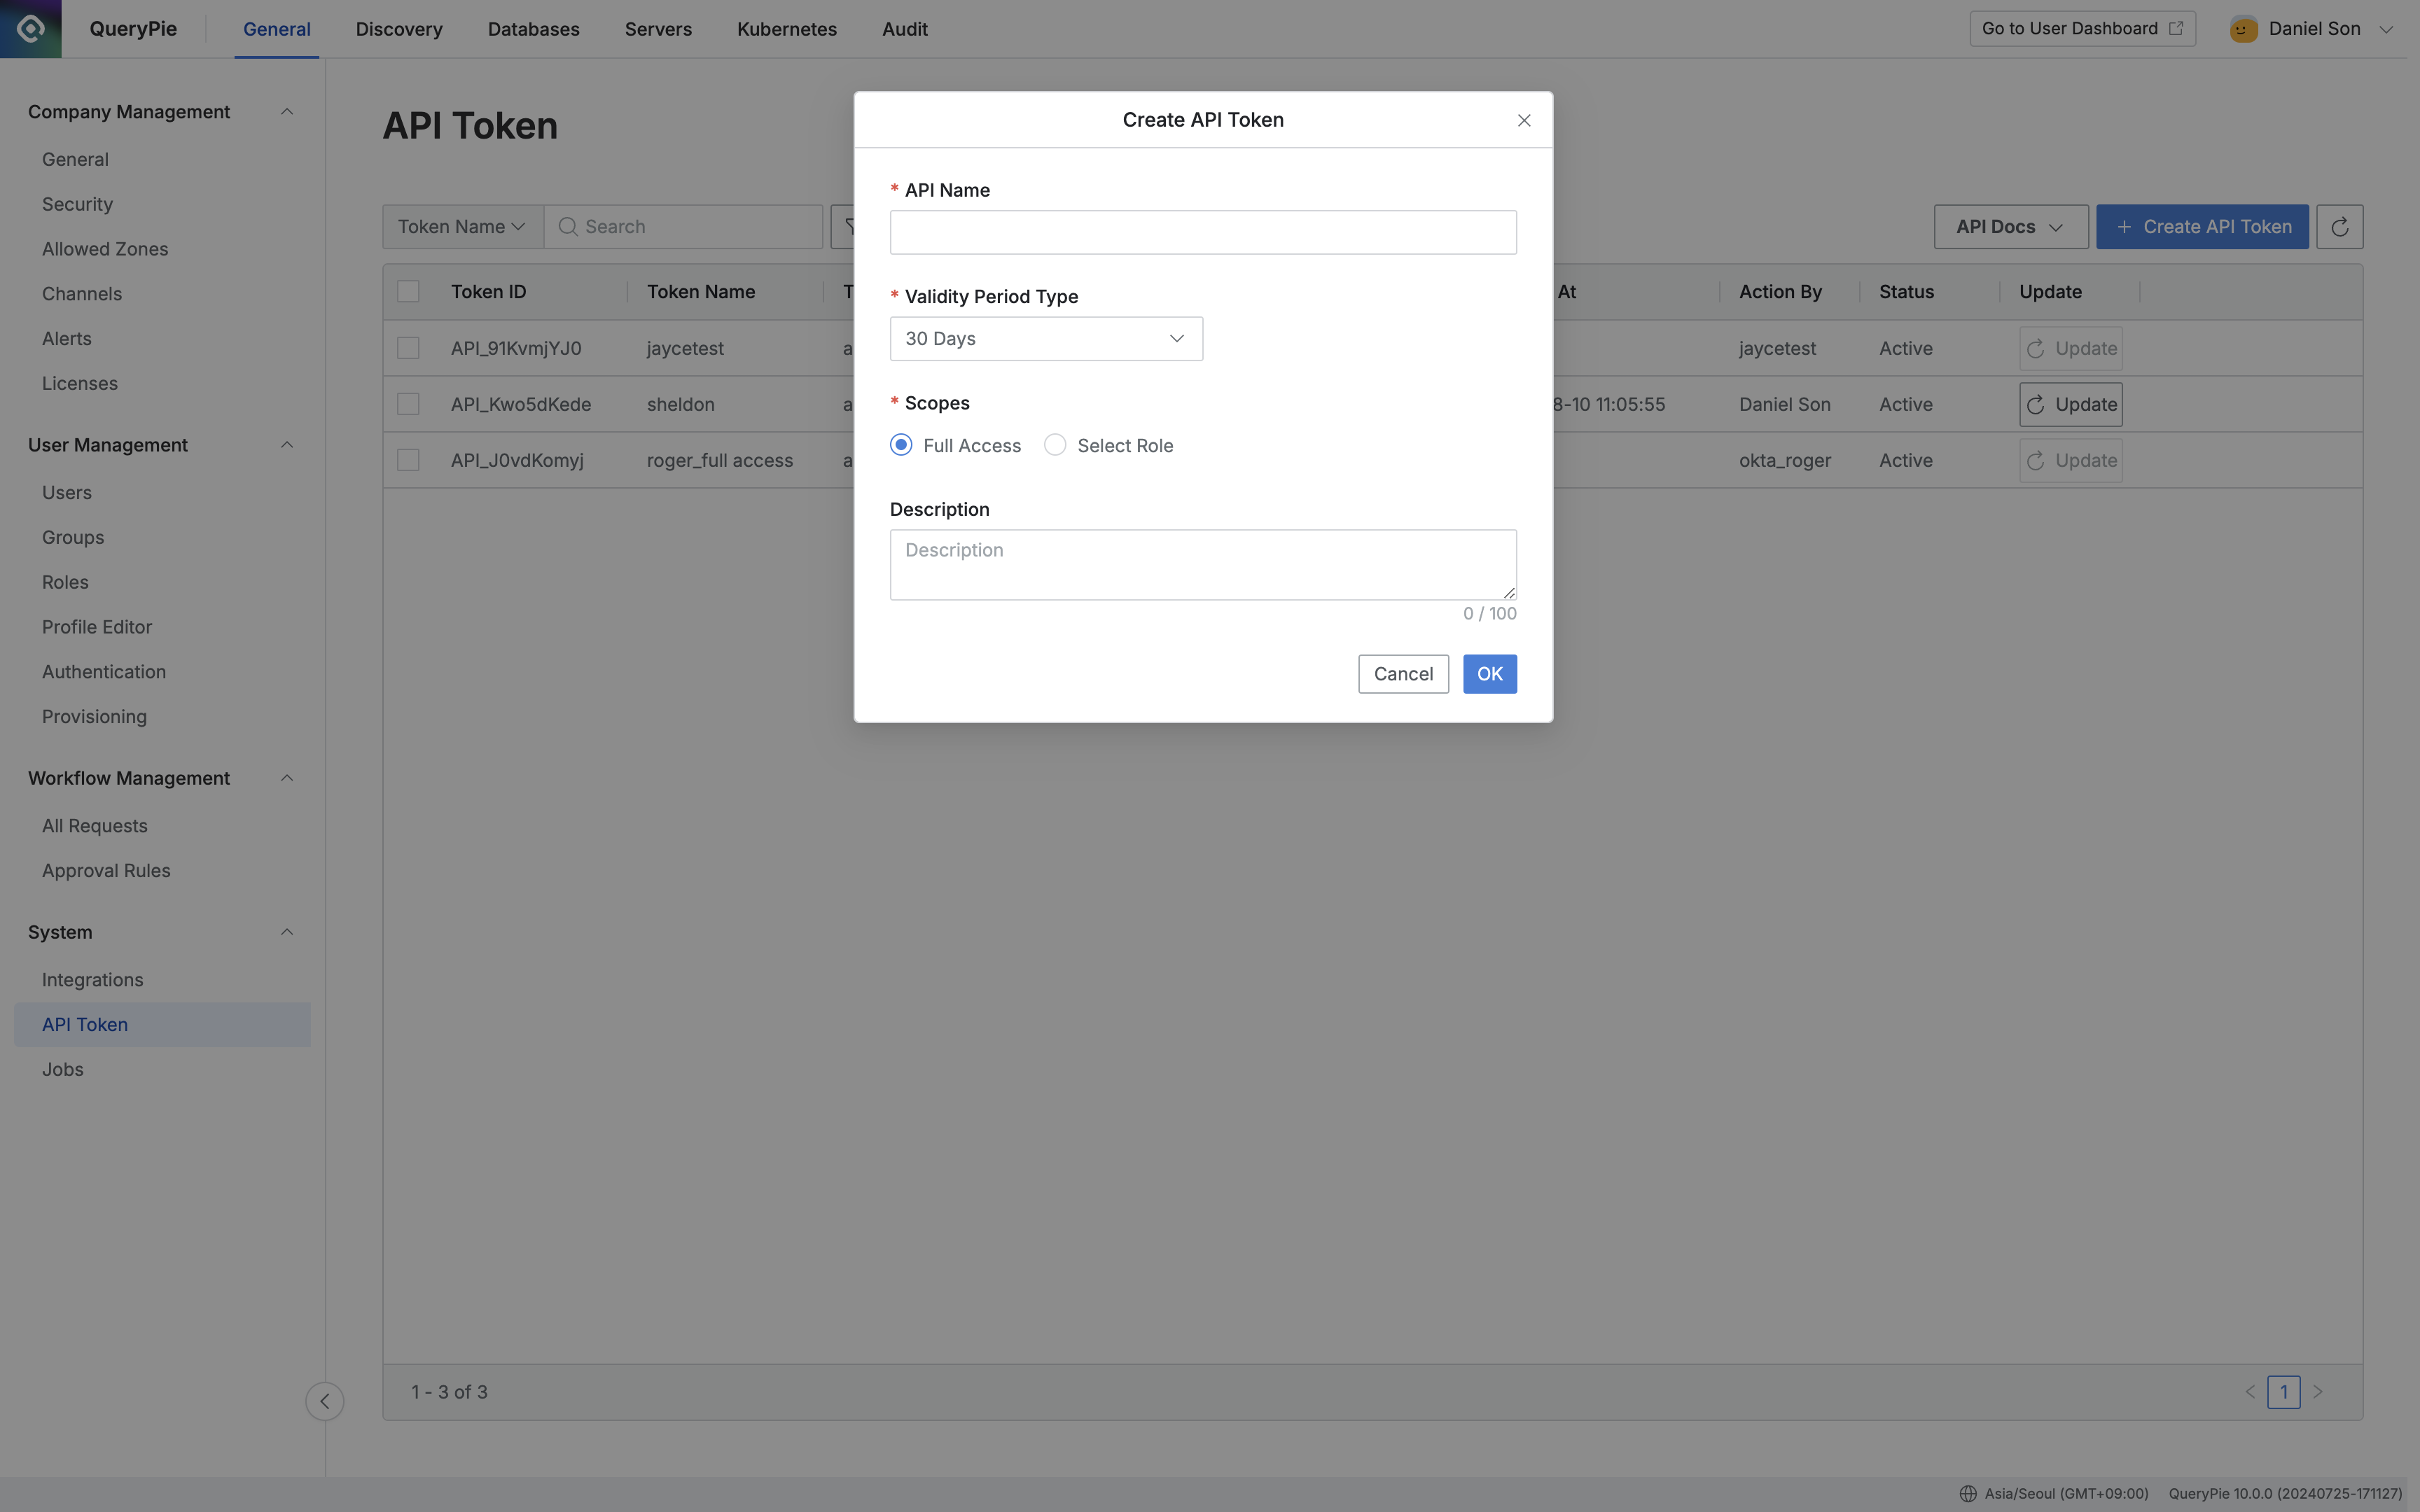
Task: Select the Full Access radio button
Action: pos(901,445)
